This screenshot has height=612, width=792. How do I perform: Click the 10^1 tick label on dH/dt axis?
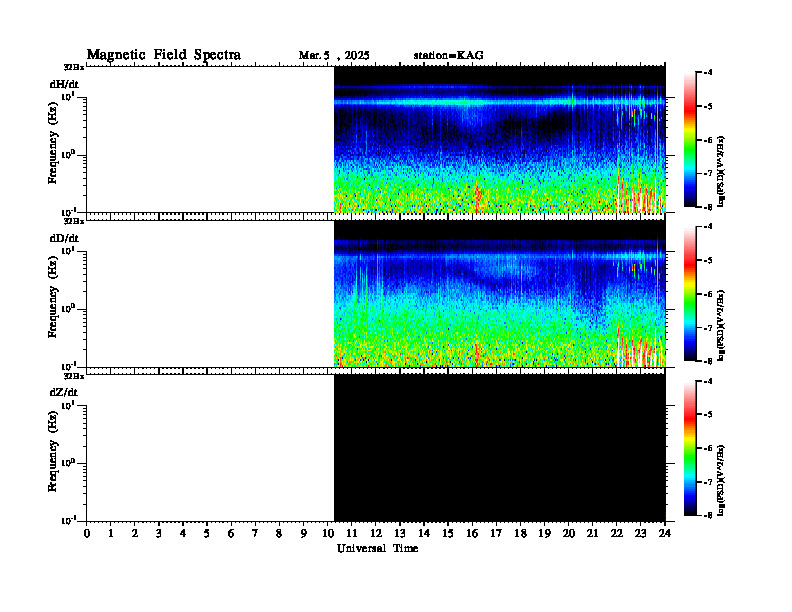[x=68, y=96]
